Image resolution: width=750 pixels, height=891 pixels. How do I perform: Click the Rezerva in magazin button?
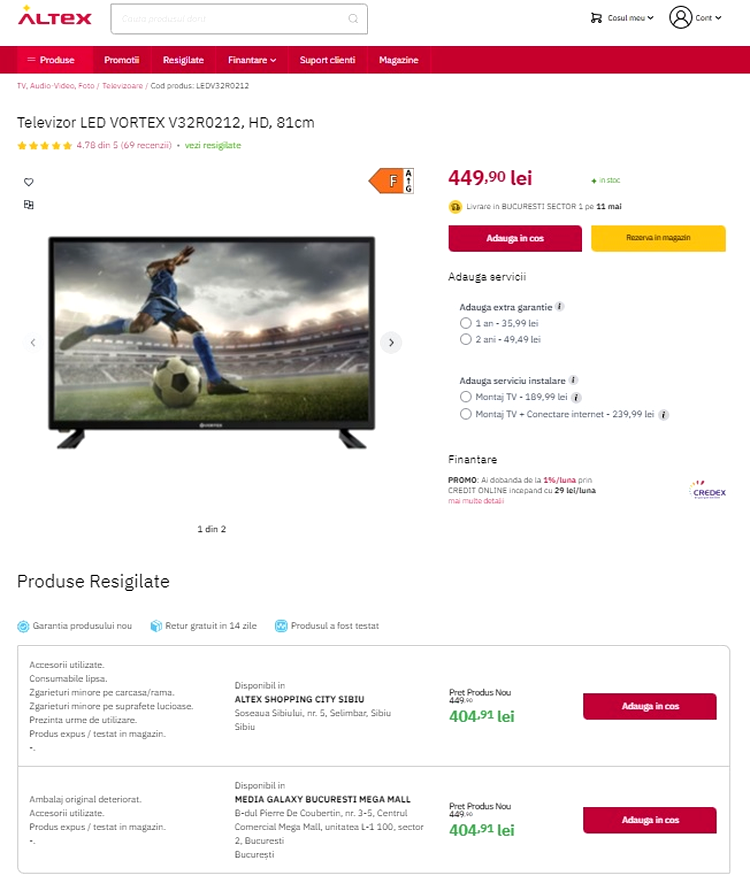pos(658,238)
